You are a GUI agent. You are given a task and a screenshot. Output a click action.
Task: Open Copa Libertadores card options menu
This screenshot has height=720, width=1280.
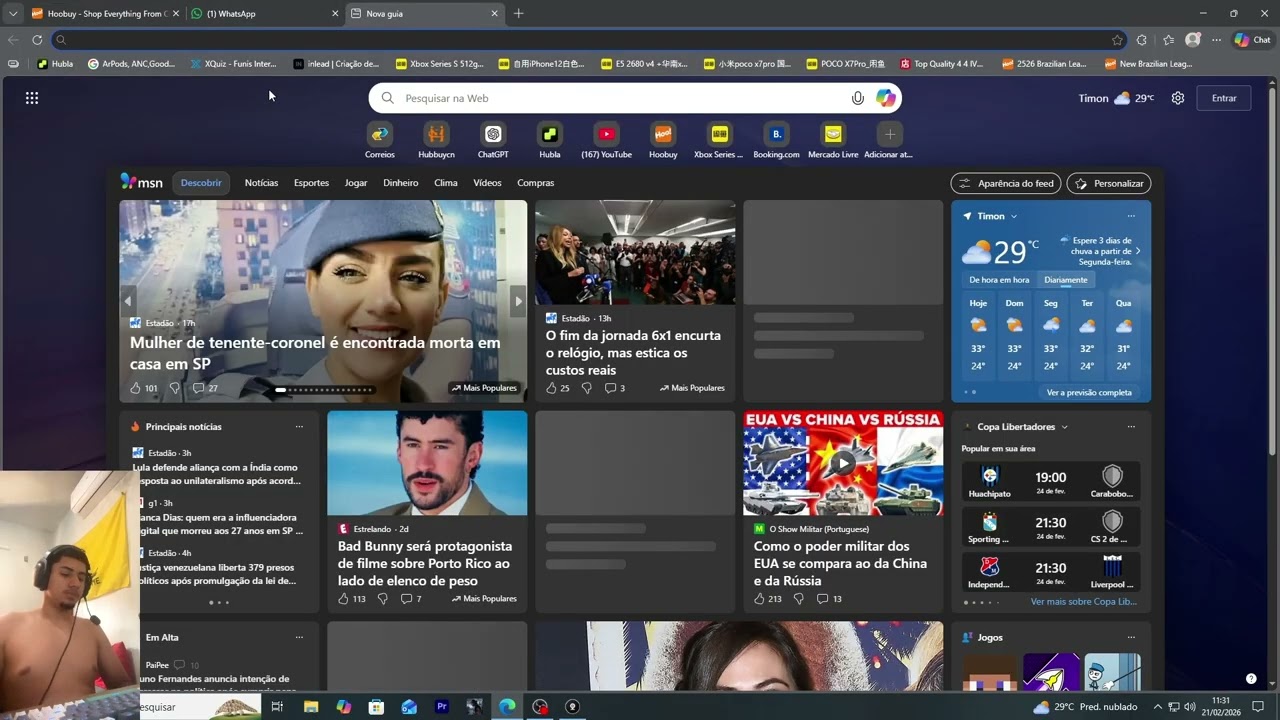[1131, 427]
